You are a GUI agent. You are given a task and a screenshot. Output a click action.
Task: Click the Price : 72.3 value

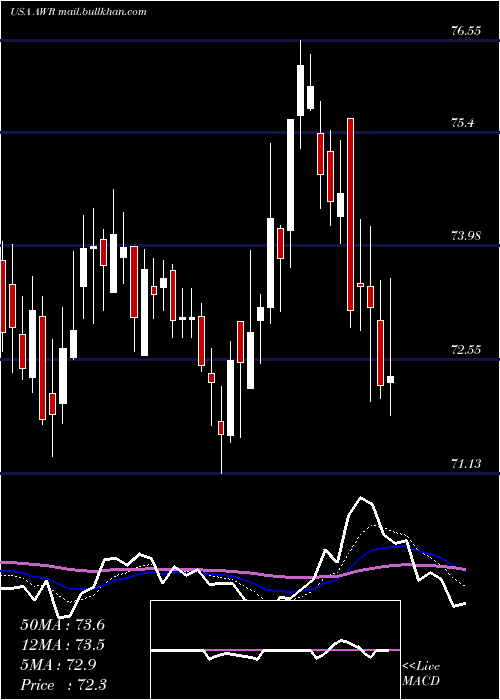63,685
